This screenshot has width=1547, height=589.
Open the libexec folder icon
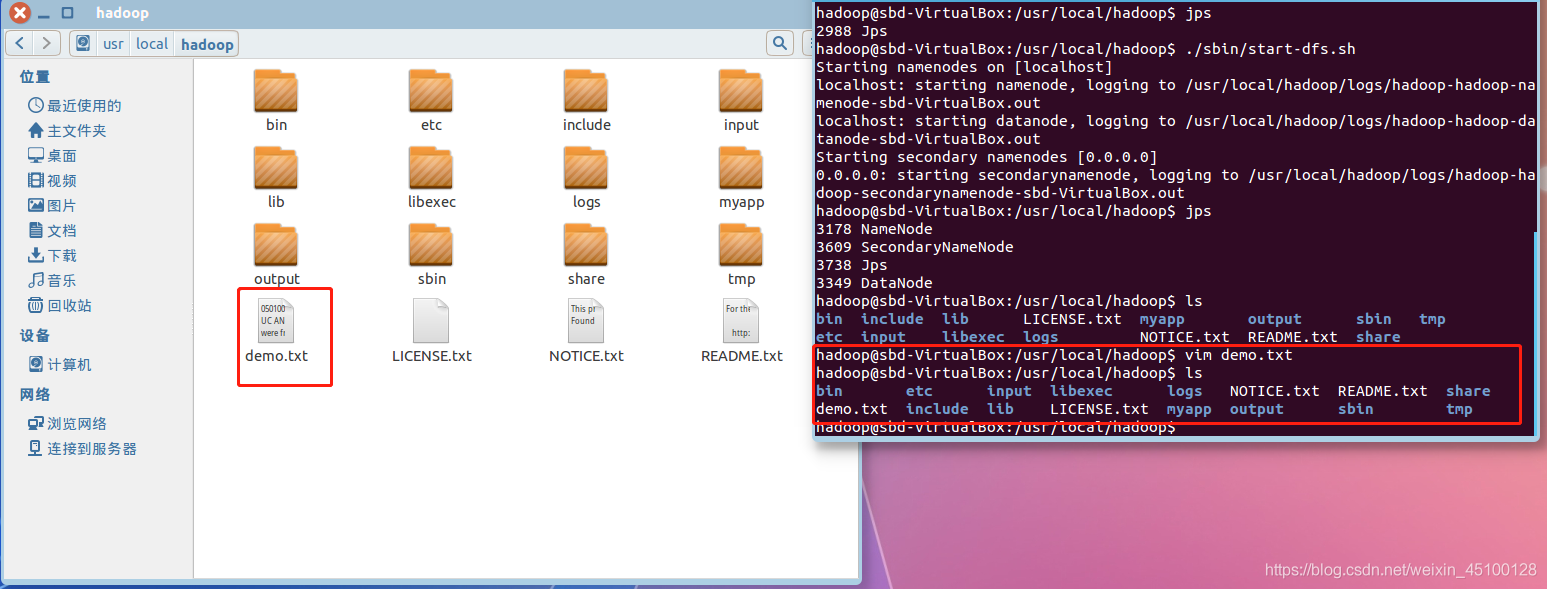pos(431,168)
